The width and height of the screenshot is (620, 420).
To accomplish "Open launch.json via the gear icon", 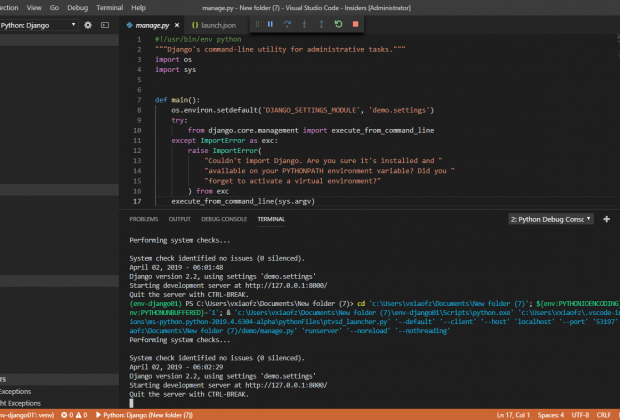I will [88, 25].
